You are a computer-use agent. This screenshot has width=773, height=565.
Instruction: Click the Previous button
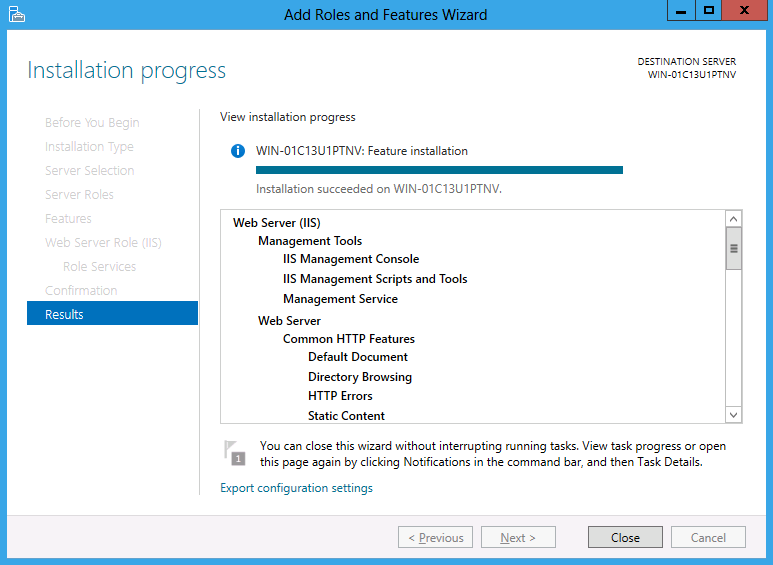[x=435, y=537]
